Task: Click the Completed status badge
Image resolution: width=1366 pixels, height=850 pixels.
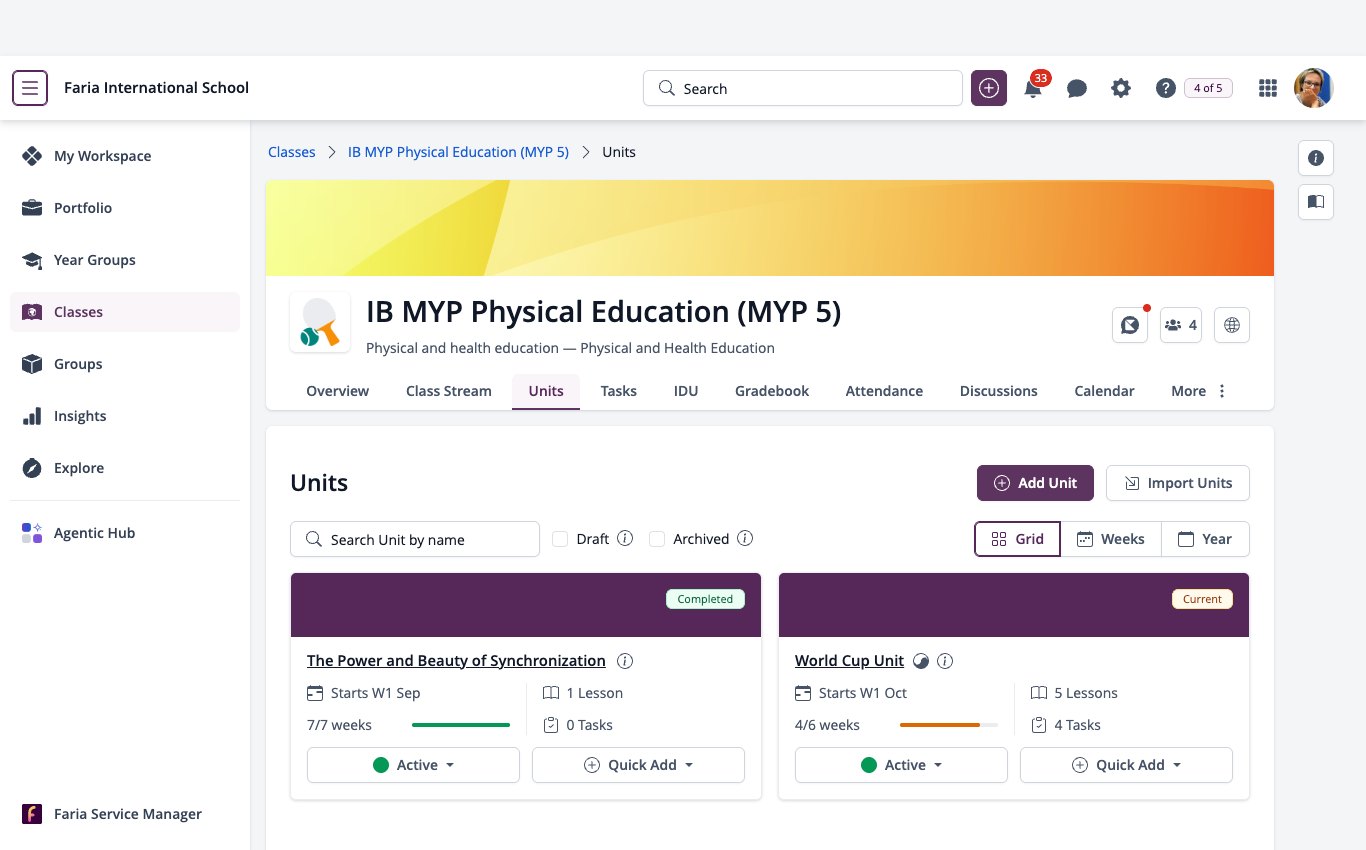Action: [705, 599]
